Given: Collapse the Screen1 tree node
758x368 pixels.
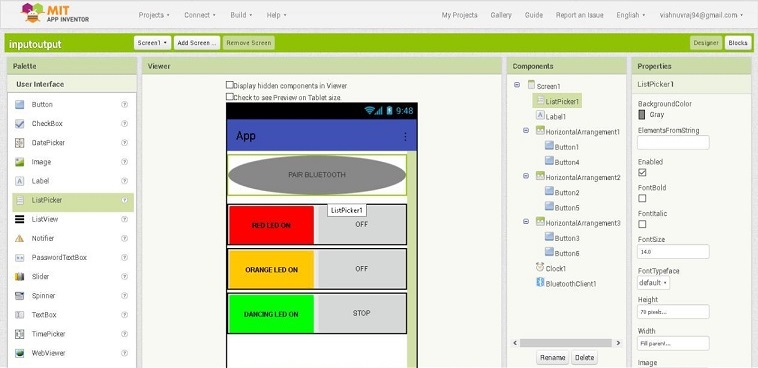Looking at the screenshot, I should [517, 85].
